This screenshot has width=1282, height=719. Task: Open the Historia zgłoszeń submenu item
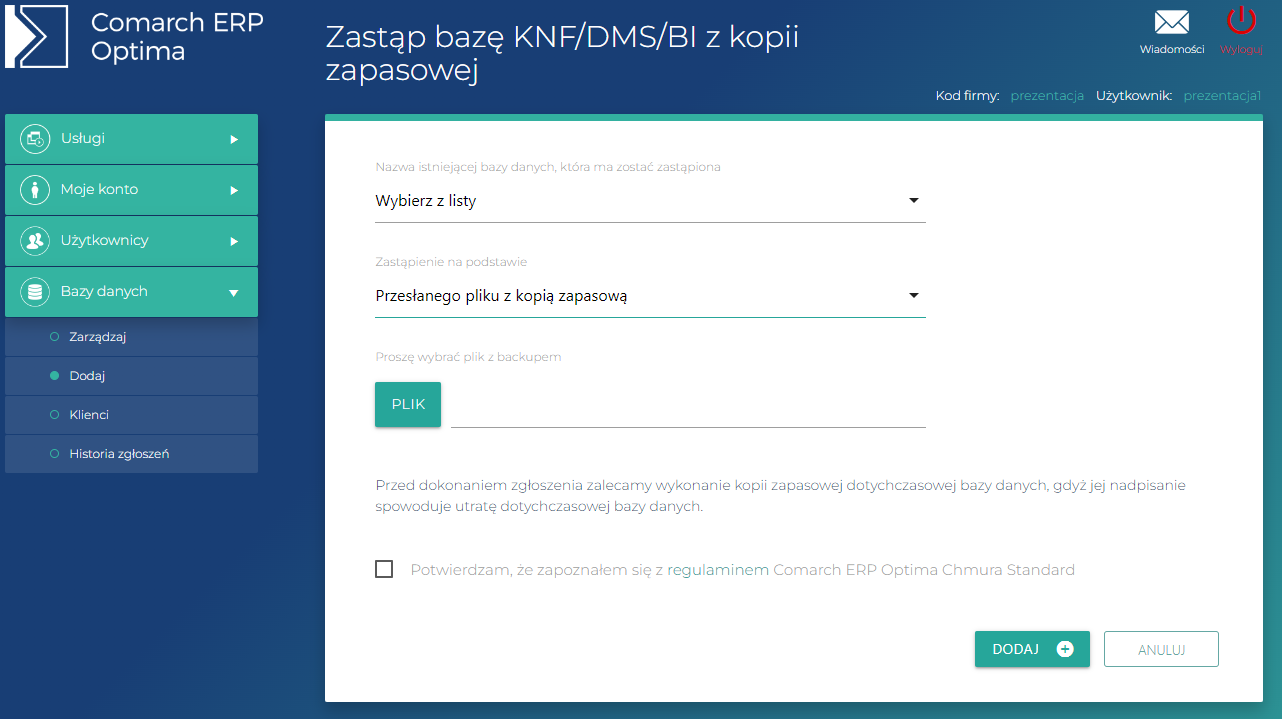pos(131,454)
